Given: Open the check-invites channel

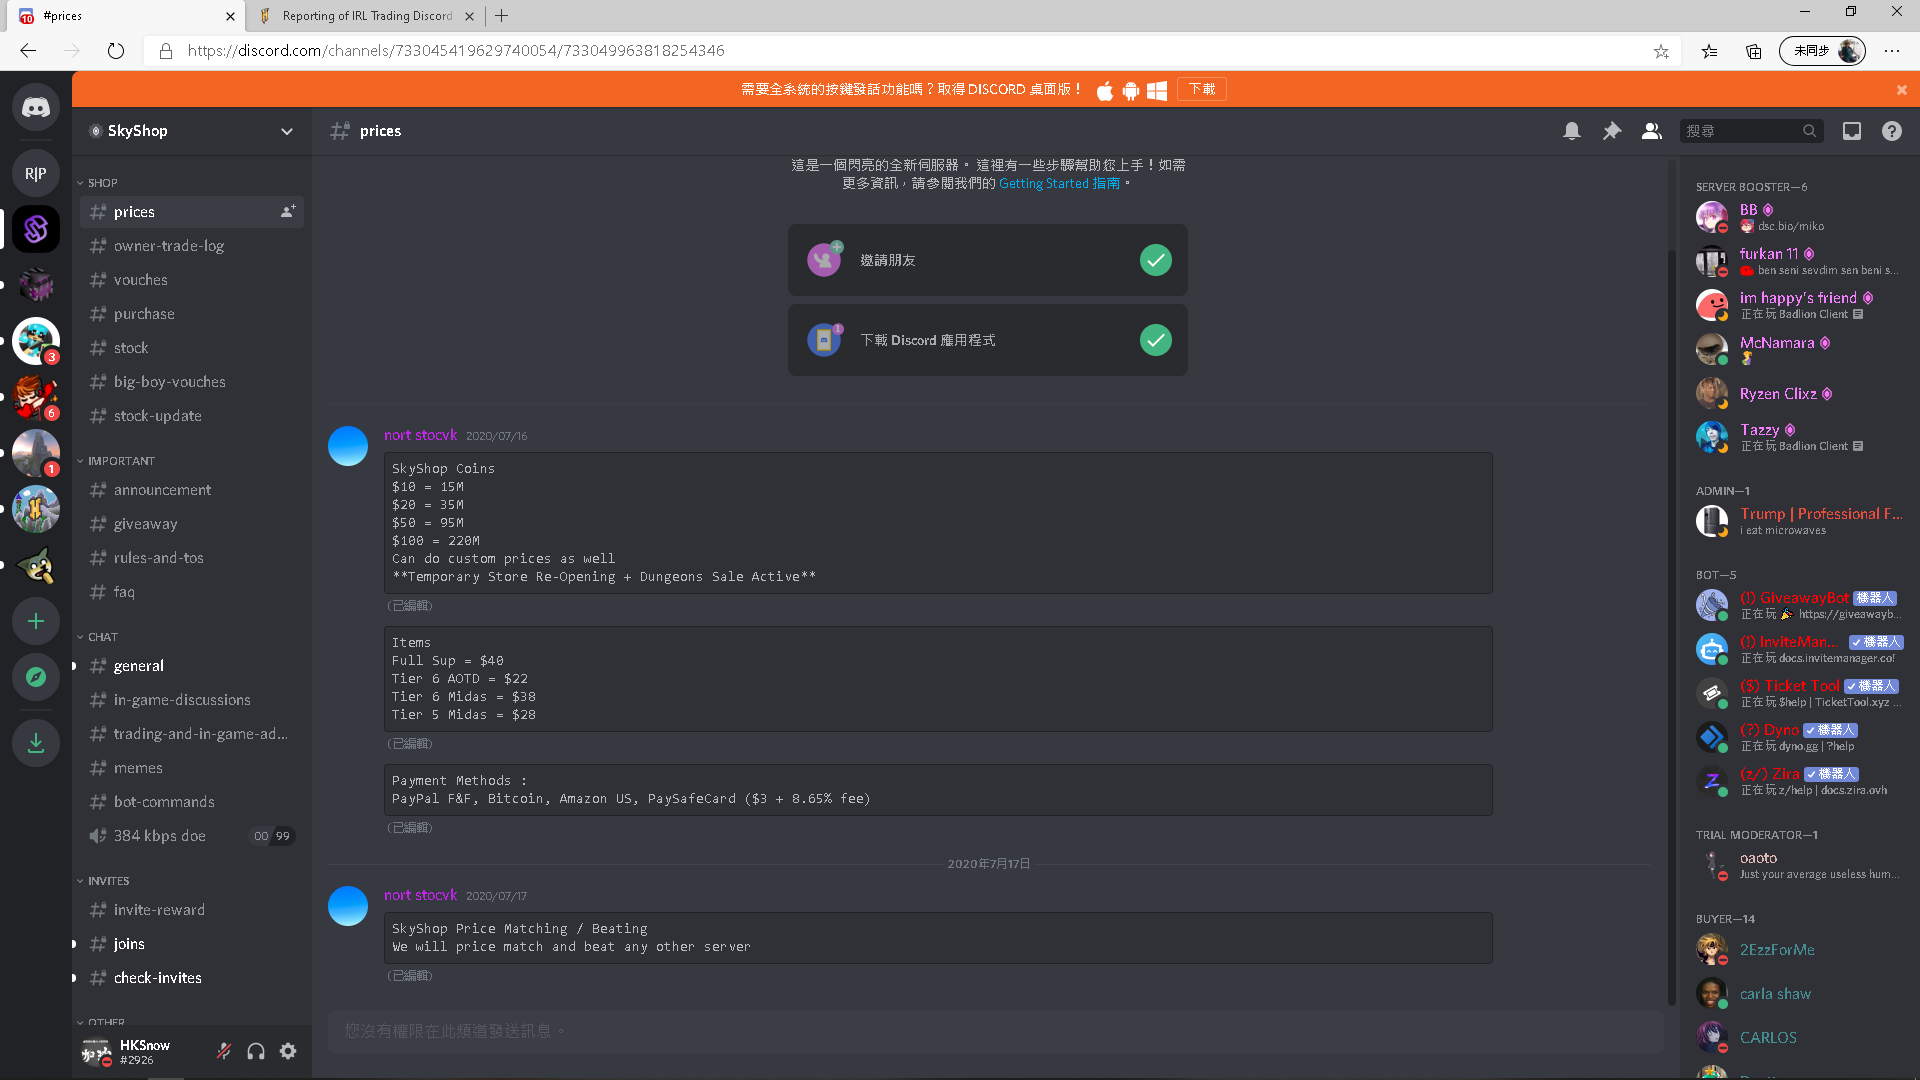Looking at the screenshot, I should coord(192,978).
